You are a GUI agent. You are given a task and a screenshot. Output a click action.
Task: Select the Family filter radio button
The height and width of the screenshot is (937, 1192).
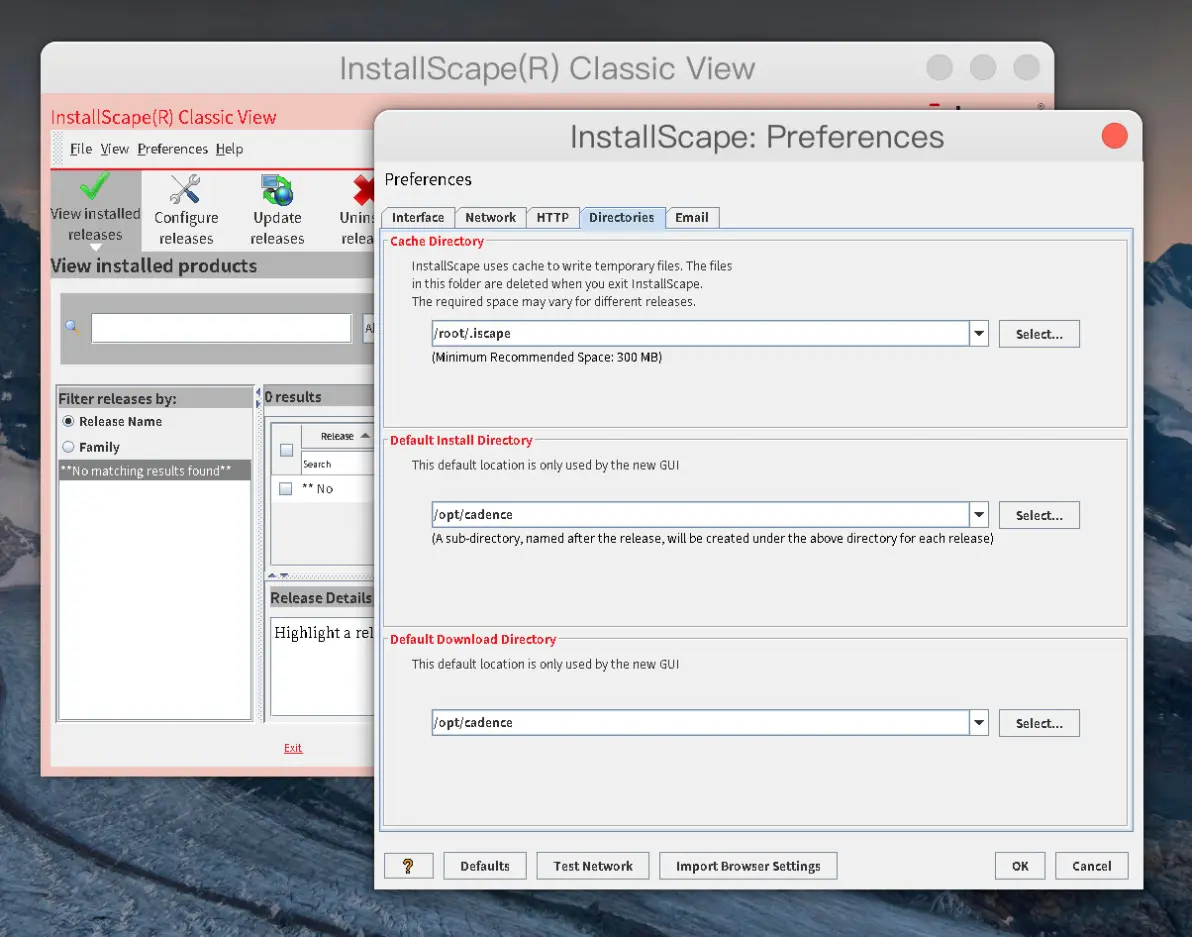(68, 447)
